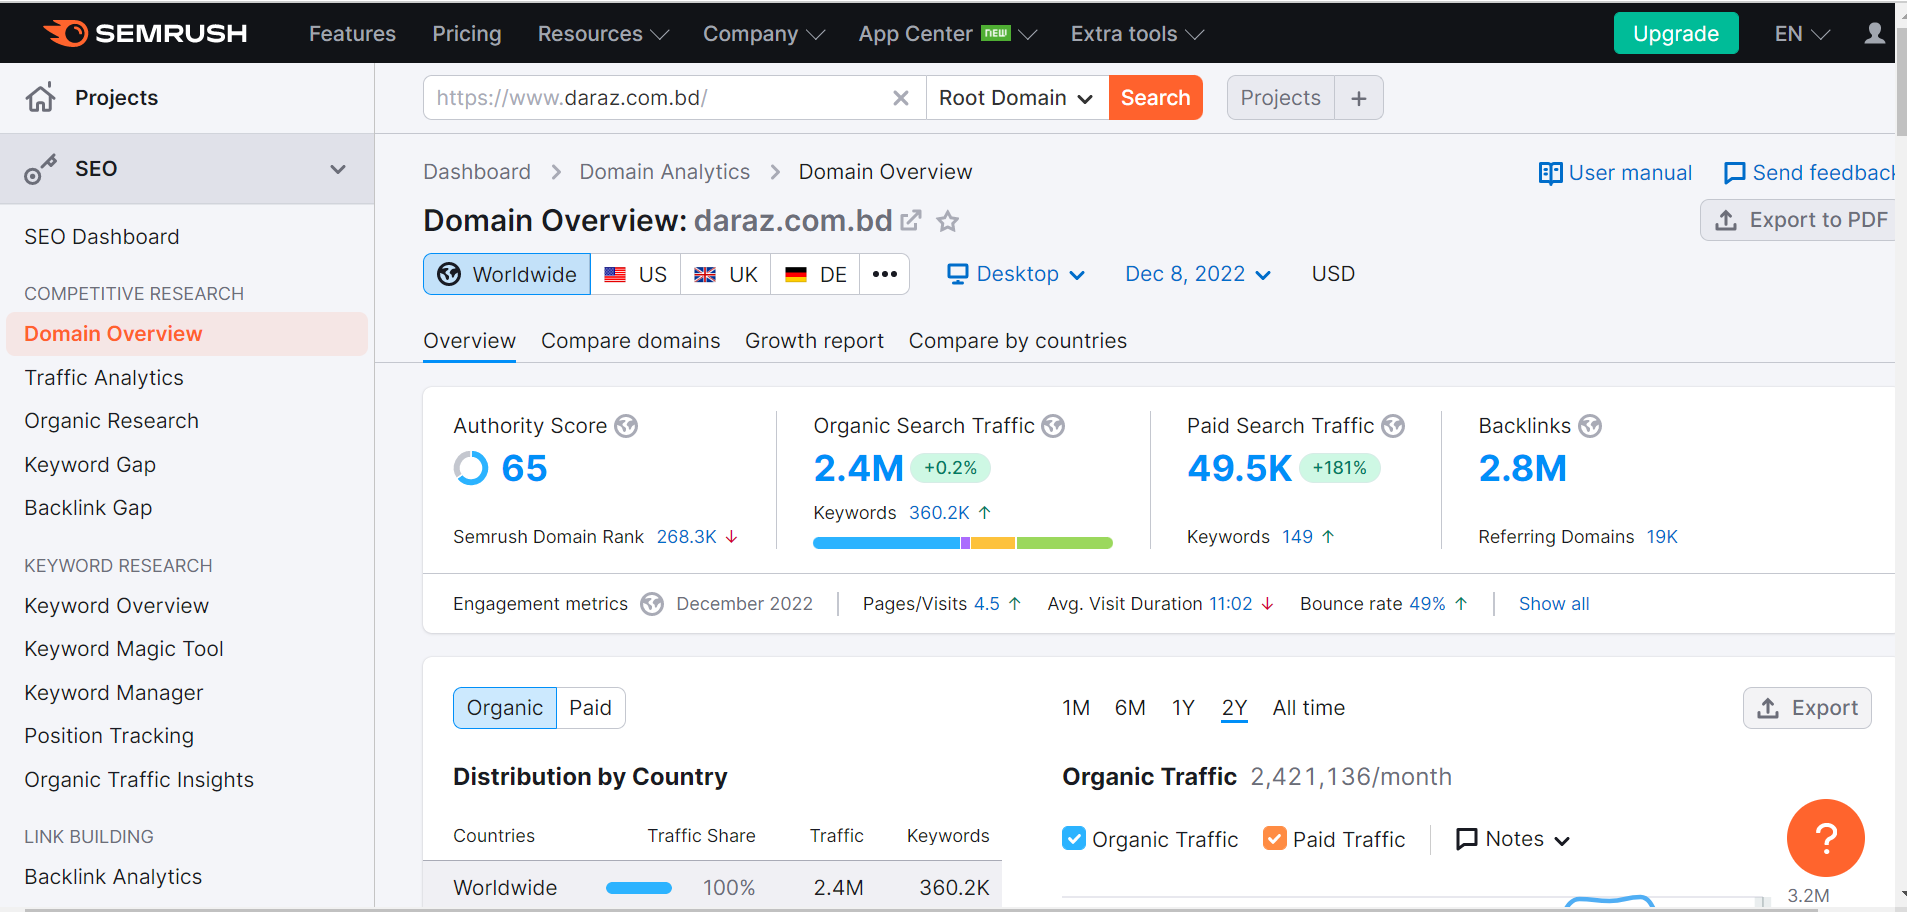Viewport: 1907px width, 912px height.
Task: Open the help bubble in bottom right corner
Action: (1825, 838)
